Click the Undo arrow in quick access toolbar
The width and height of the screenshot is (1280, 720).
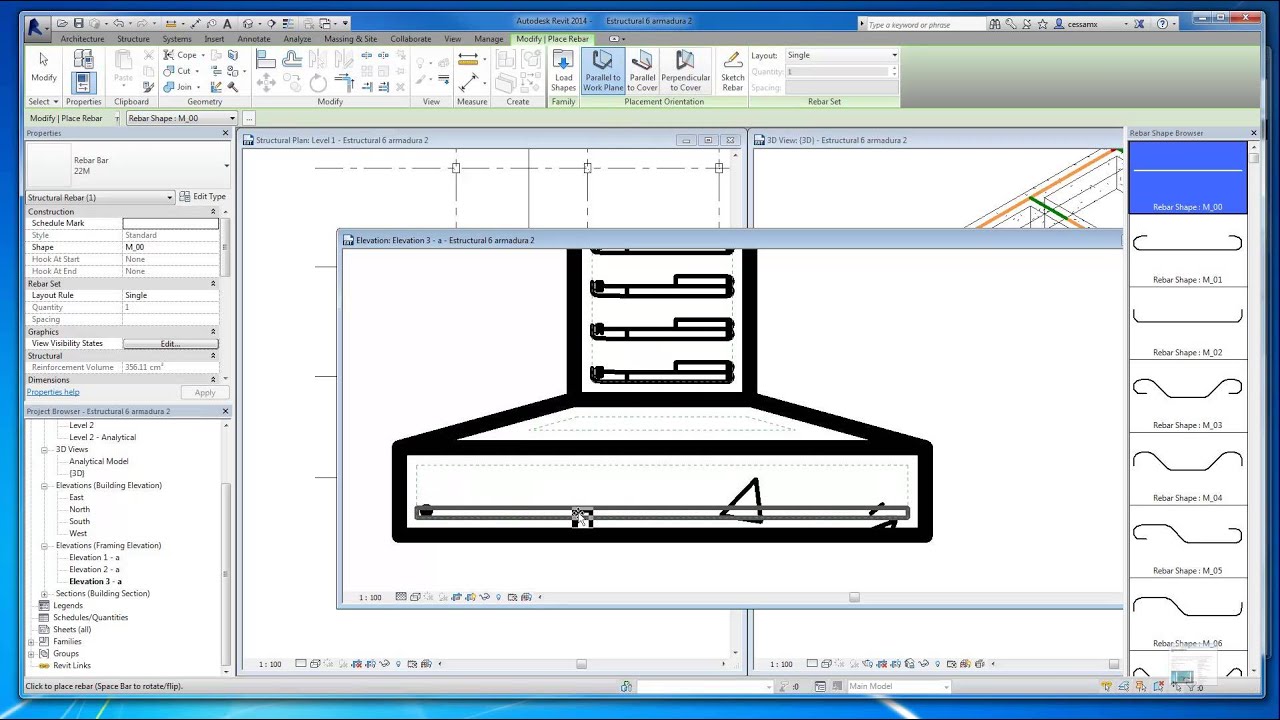[x=119, y=23]
